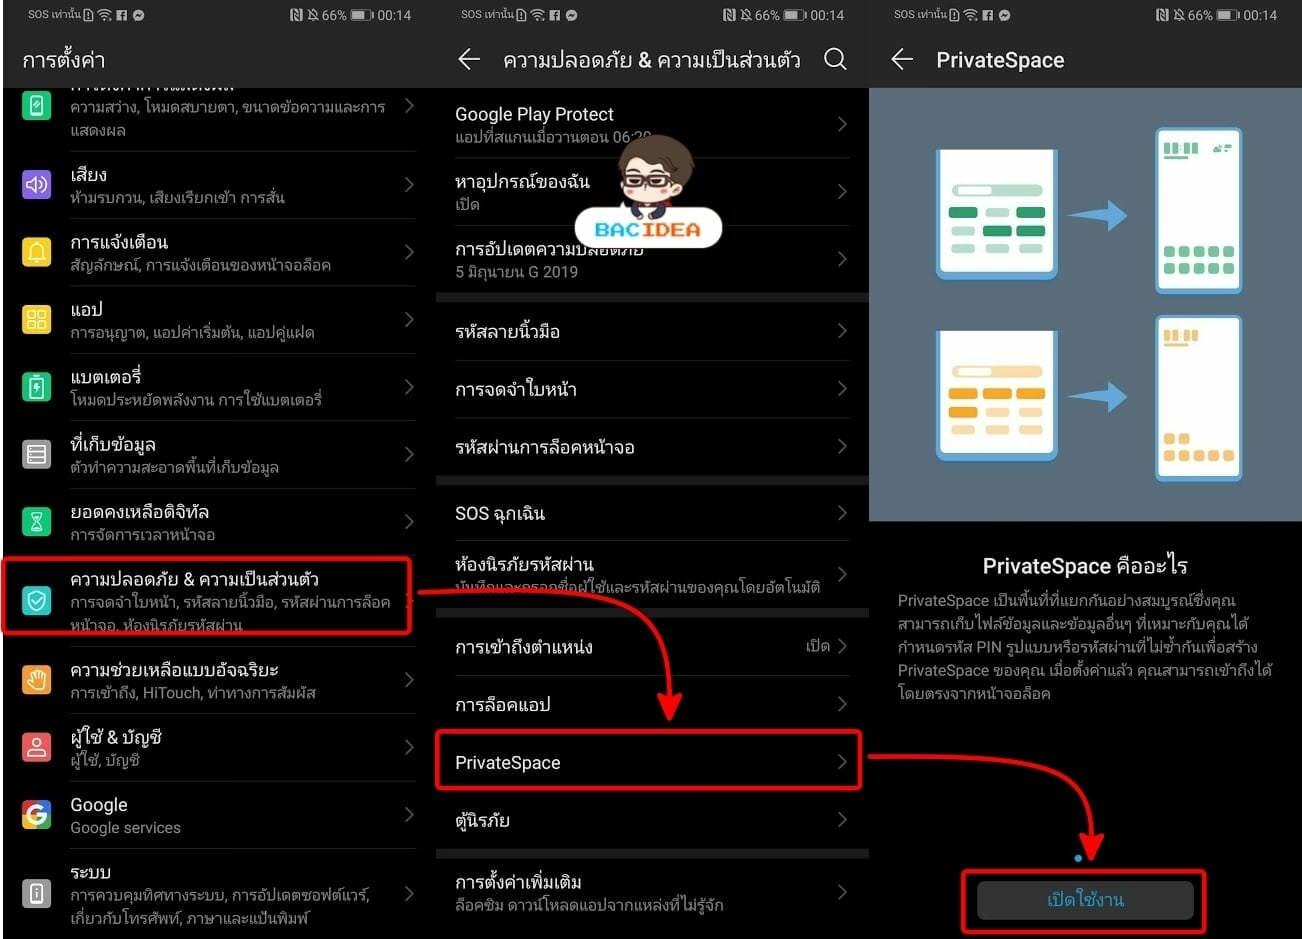Open ความปลอดภัย & ความเป็นส่วนตัว settings row

tap(207, 597)
